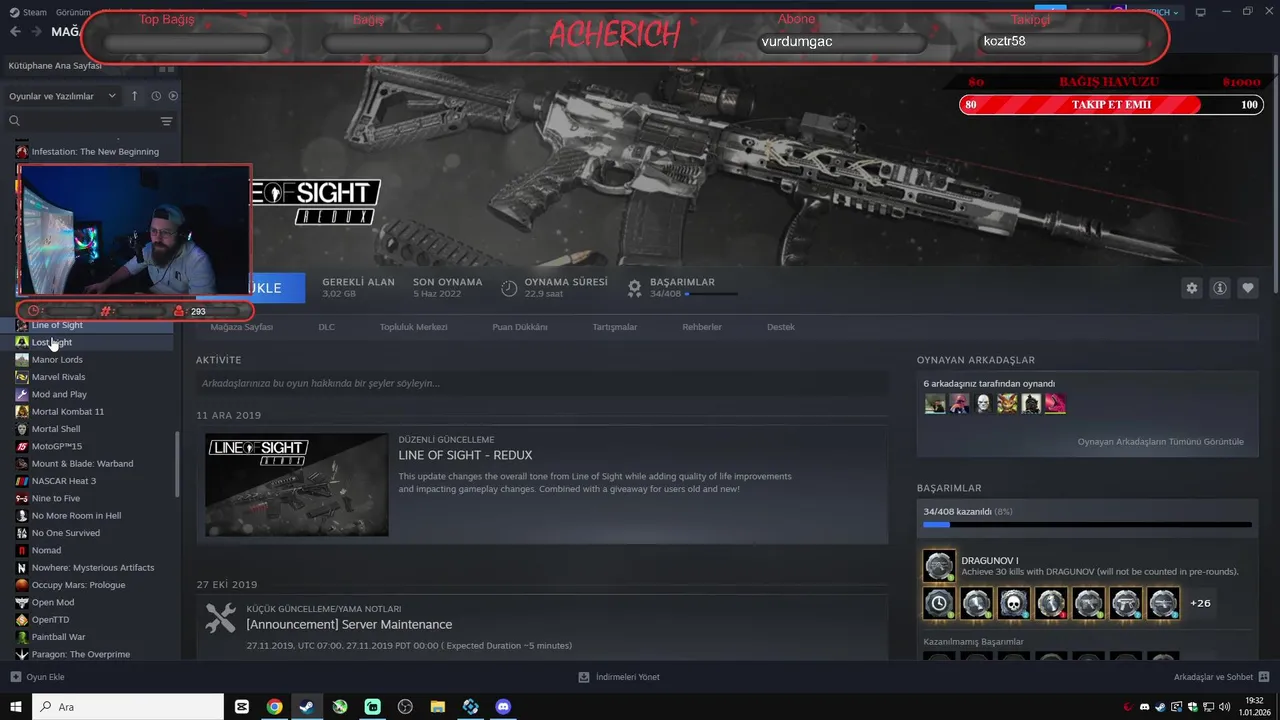Go back using the Steam back arrow
The width and height of the screenshot is (1280, 720).
[x=15, y=32]
